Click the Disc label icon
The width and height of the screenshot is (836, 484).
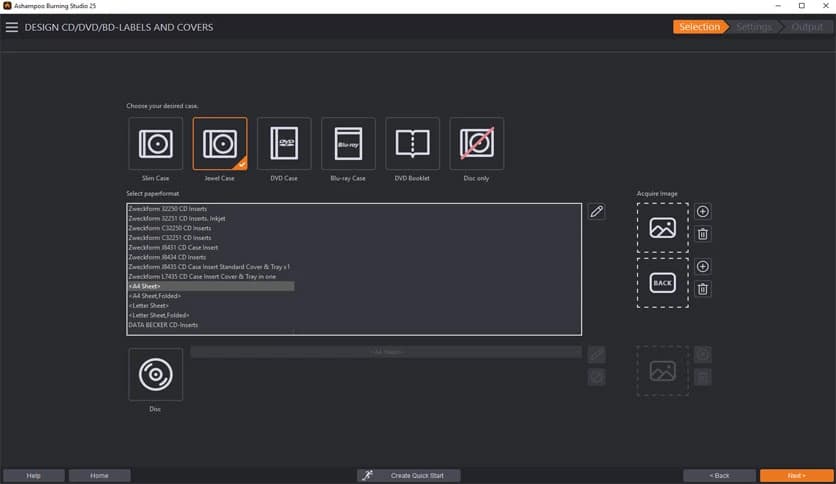pyautogui.click(x=155, y=375)
